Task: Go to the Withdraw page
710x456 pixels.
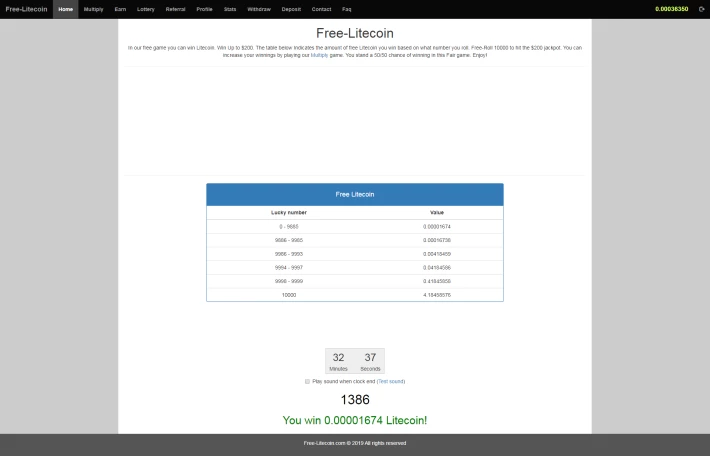Action: [x=259, y=9]
